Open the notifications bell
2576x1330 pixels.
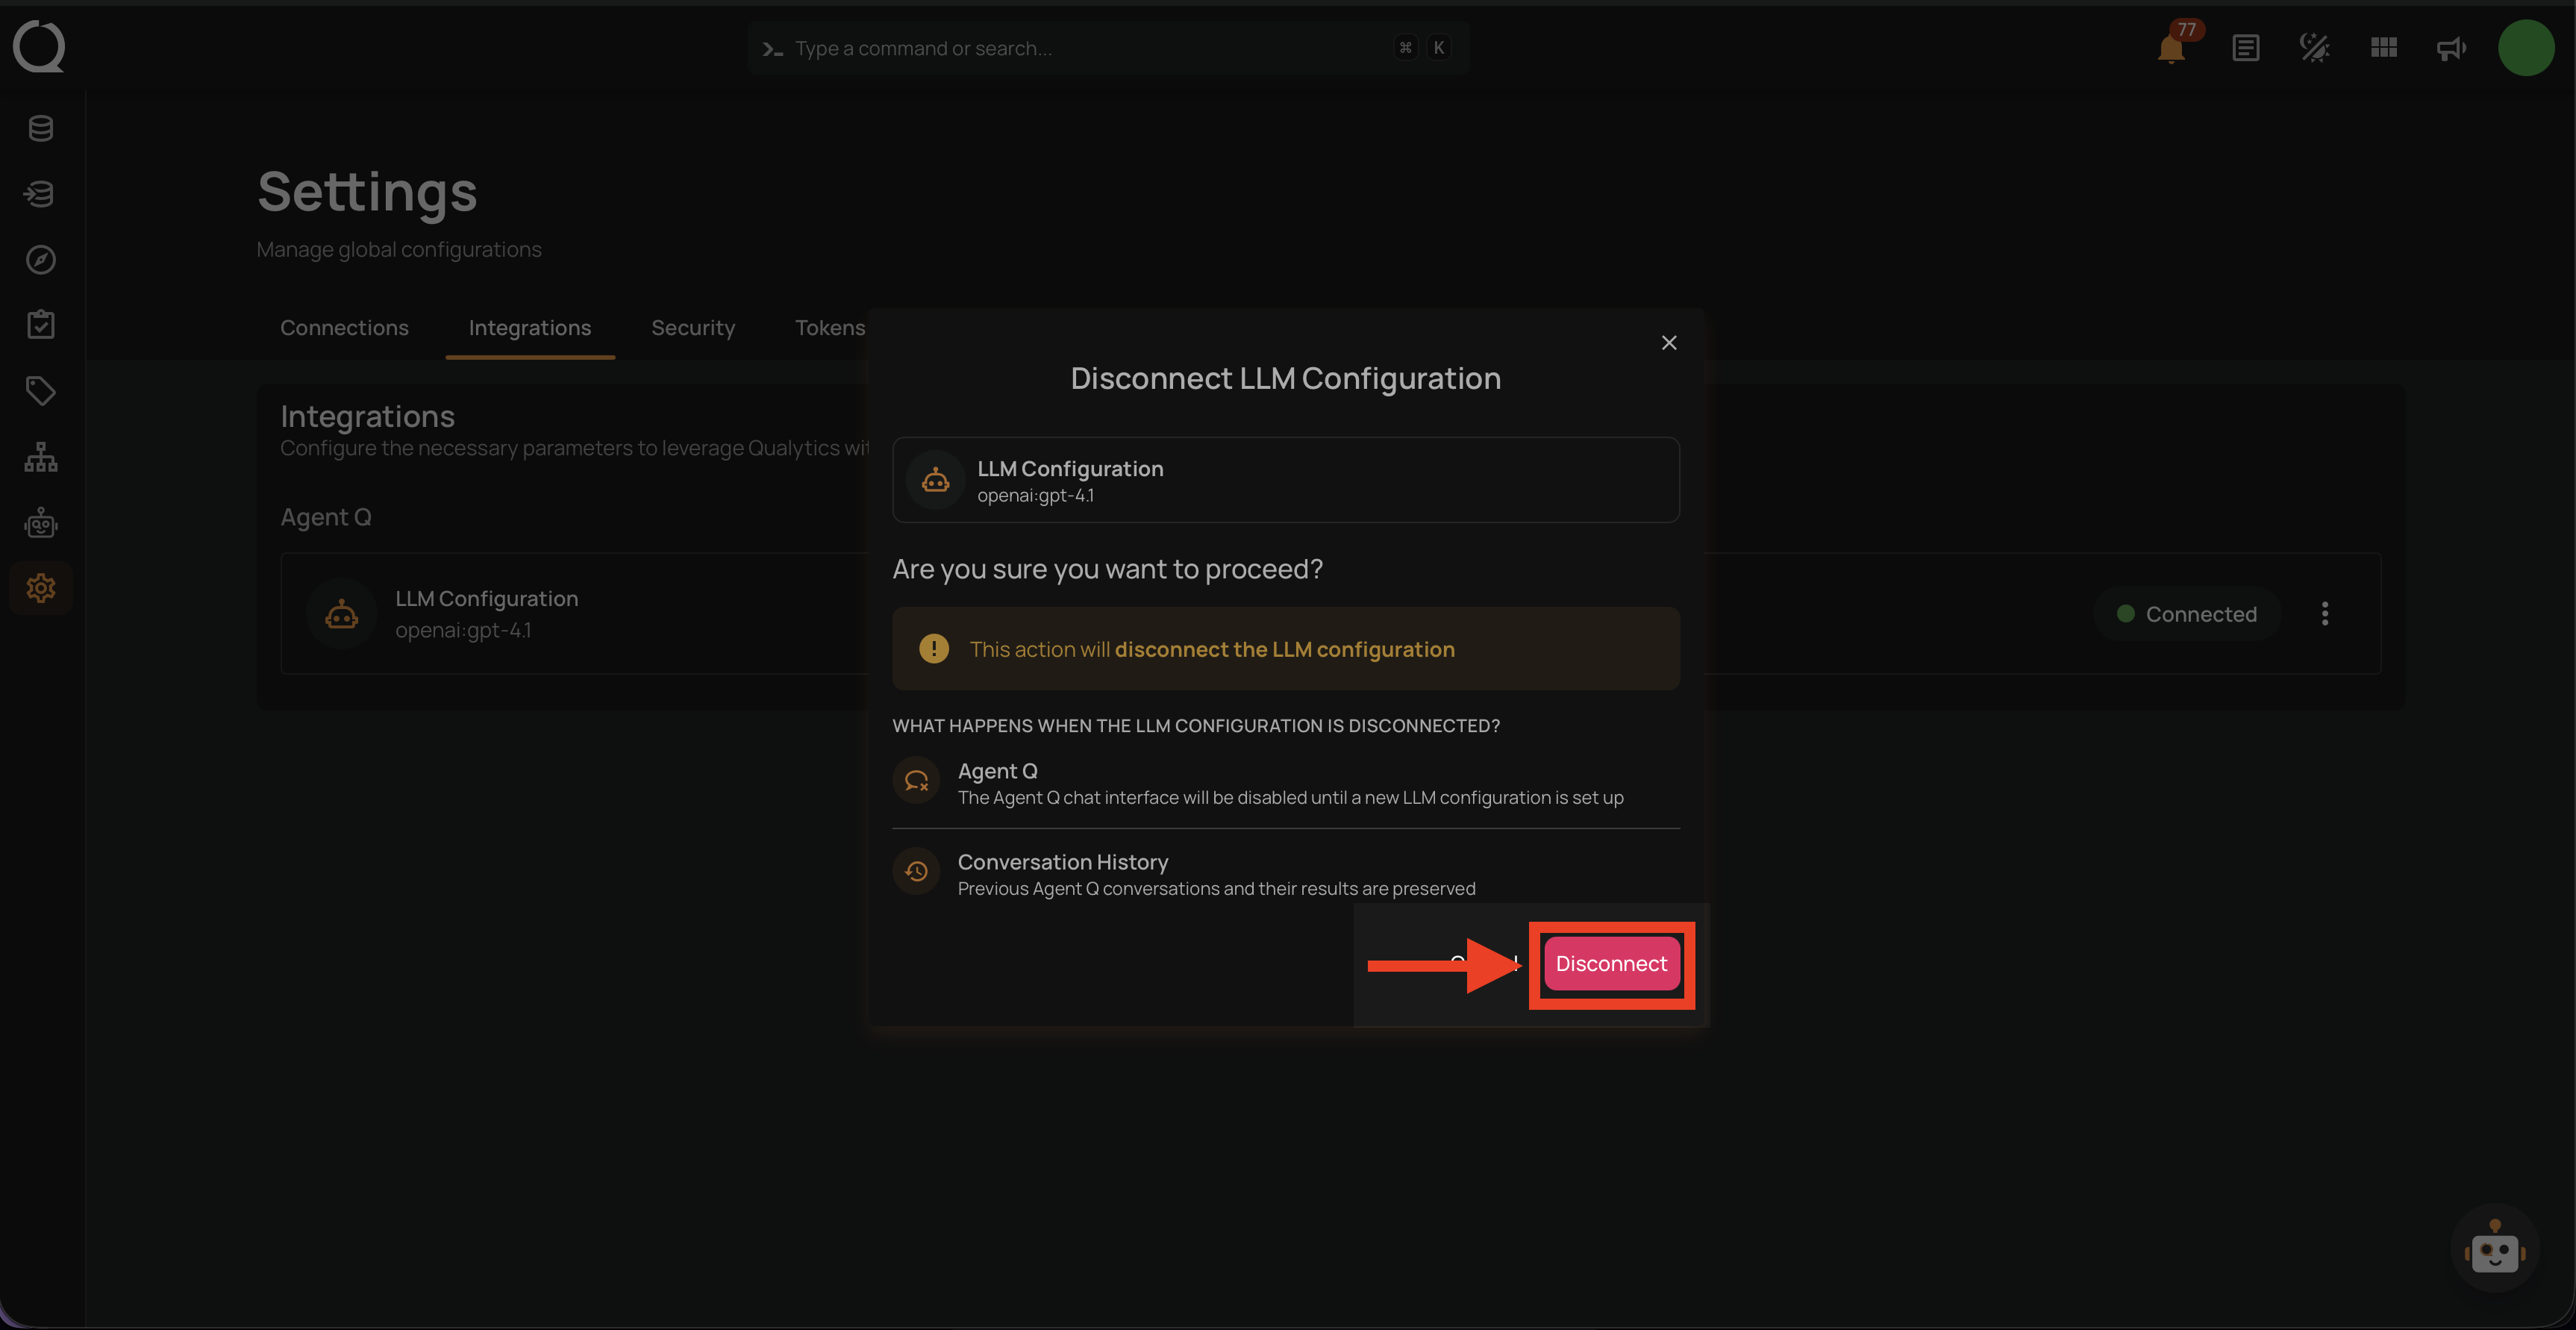pyautogui.click(x=2170, y=48)
